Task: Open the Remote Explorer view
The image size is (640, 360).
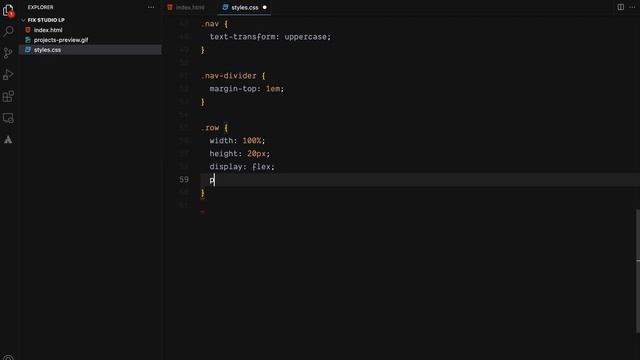Action: click(8, 118)
